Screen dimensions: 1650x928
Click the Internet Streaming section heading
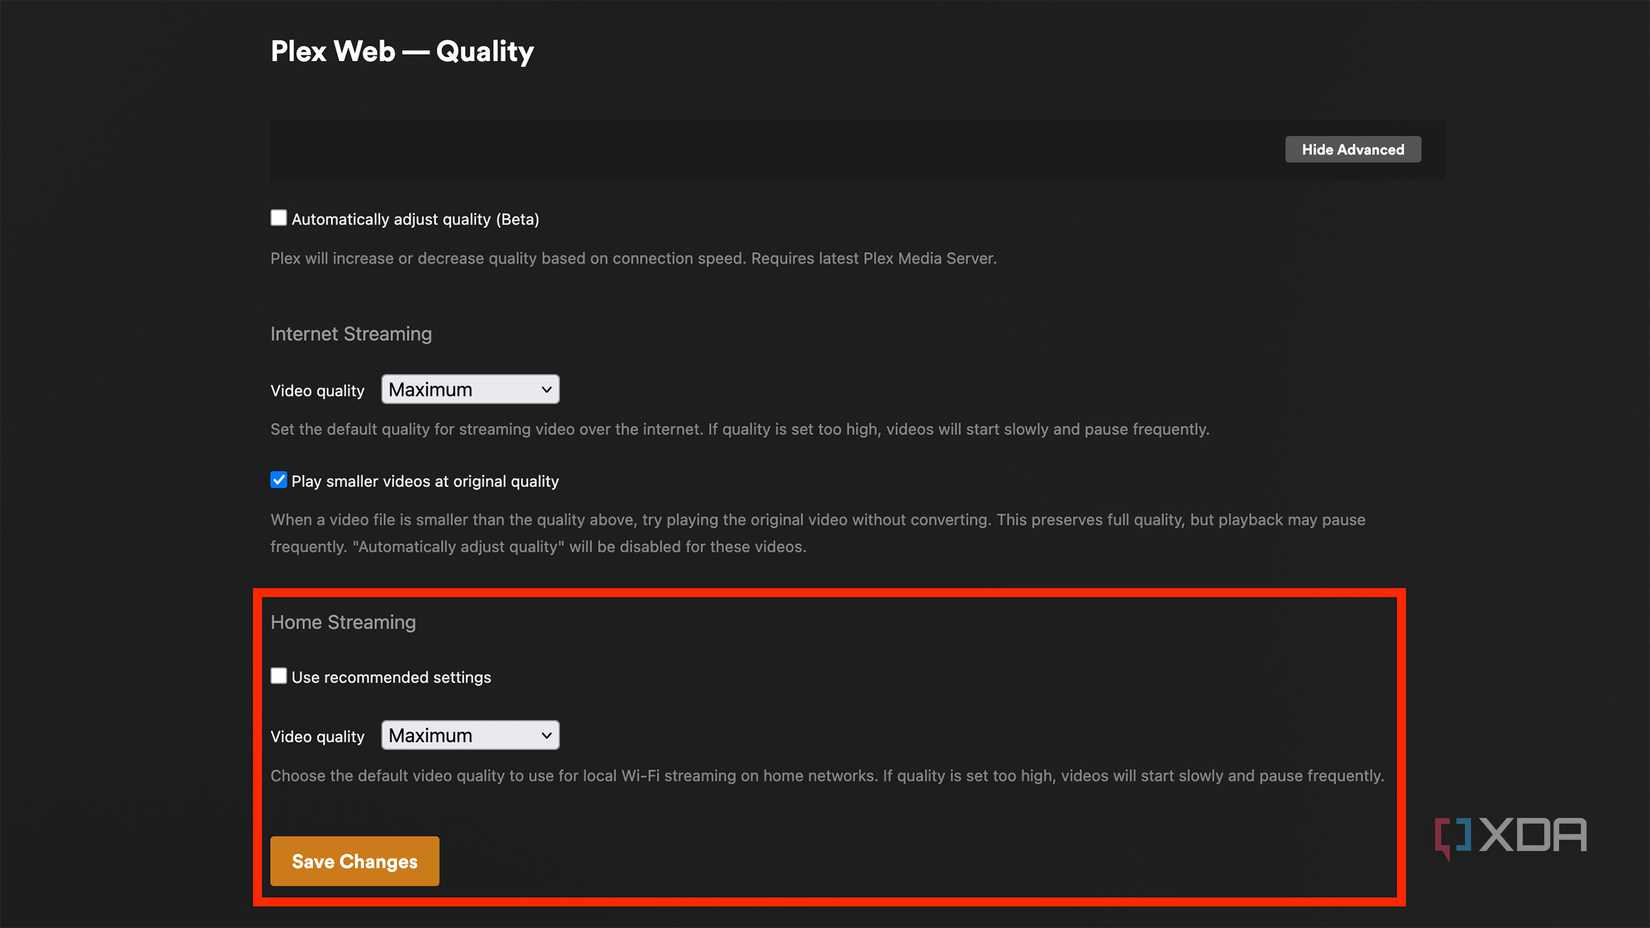[x=351, y=334]
